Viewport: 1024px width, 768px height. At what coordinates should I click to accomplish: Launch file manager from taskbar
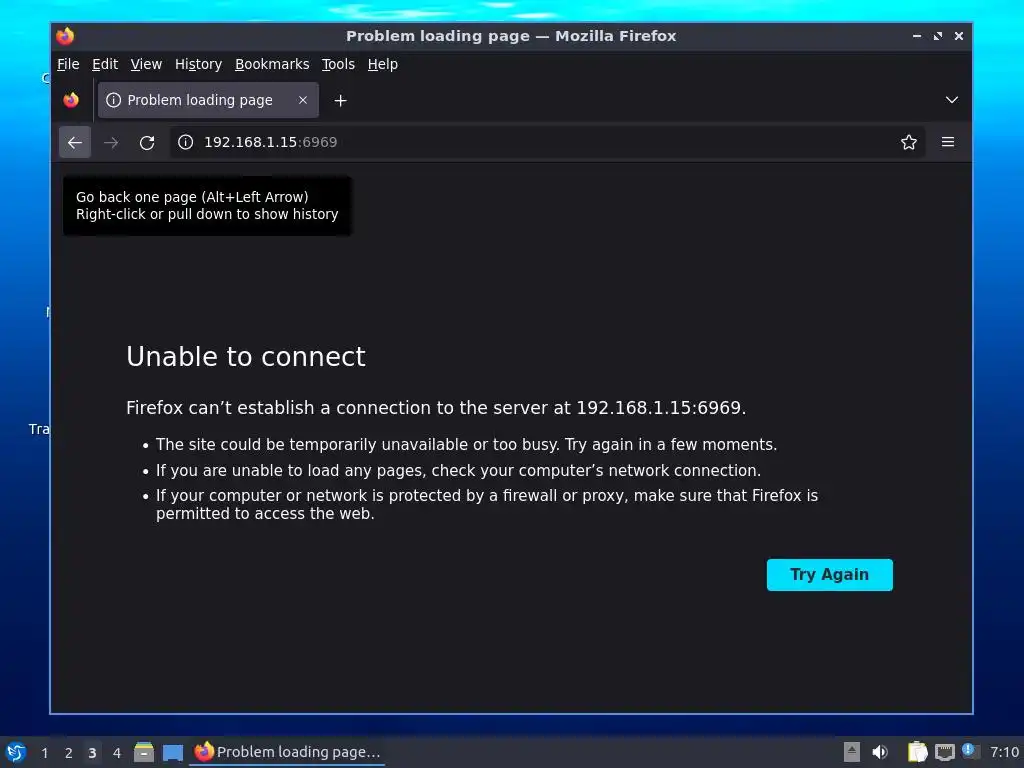point(144,752)
